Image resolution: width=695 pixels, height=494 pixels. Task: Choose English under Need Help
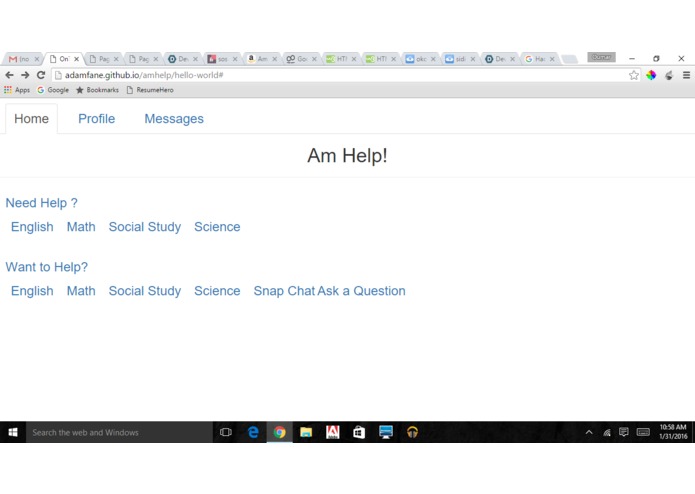click(x=32, y=227)
